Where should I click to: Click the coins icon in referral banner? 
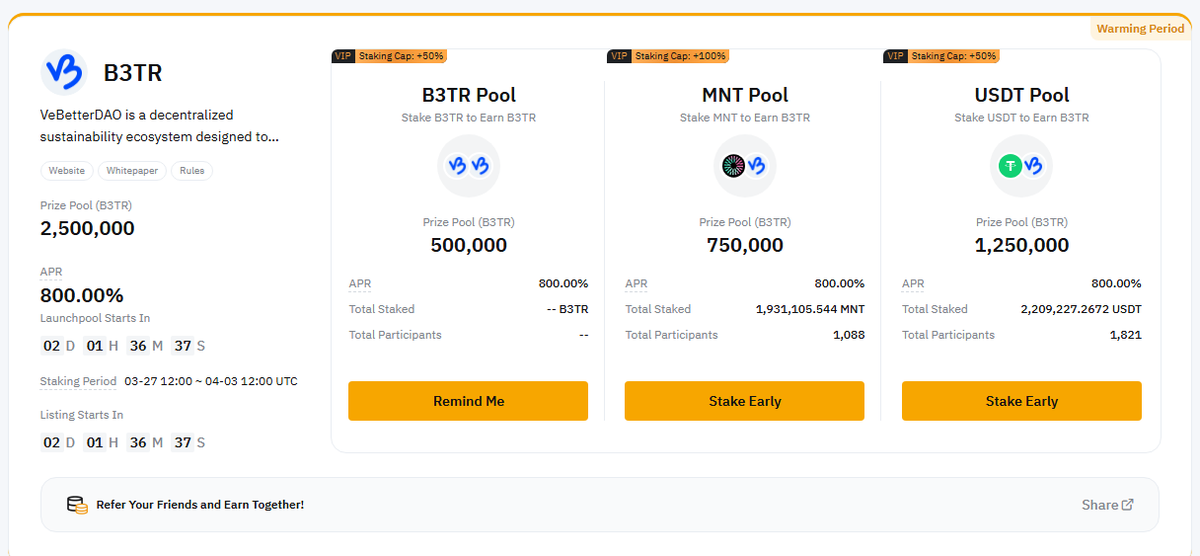(77, 505)
